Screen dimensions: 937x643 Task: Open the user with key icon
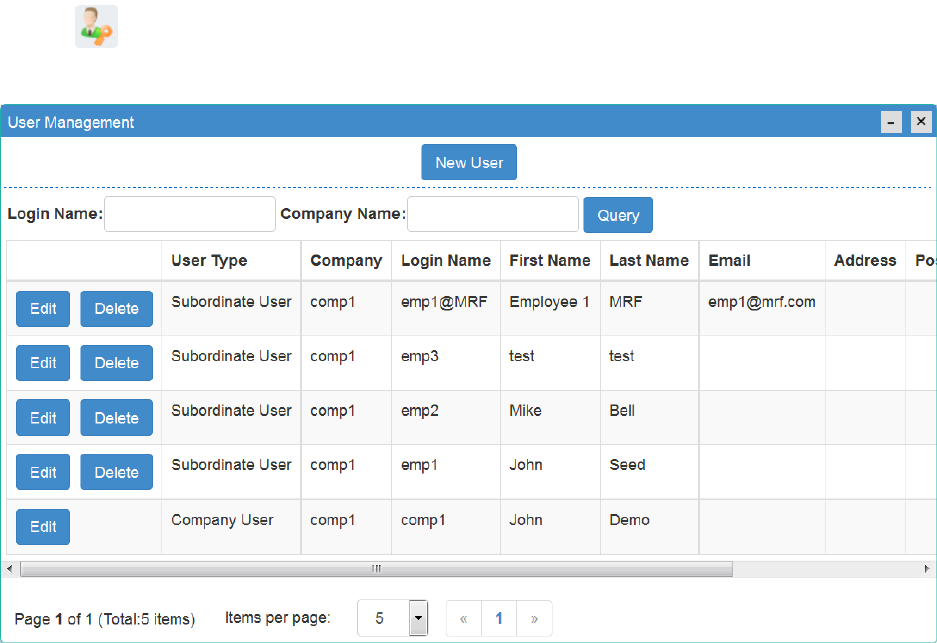coord(96,26)
